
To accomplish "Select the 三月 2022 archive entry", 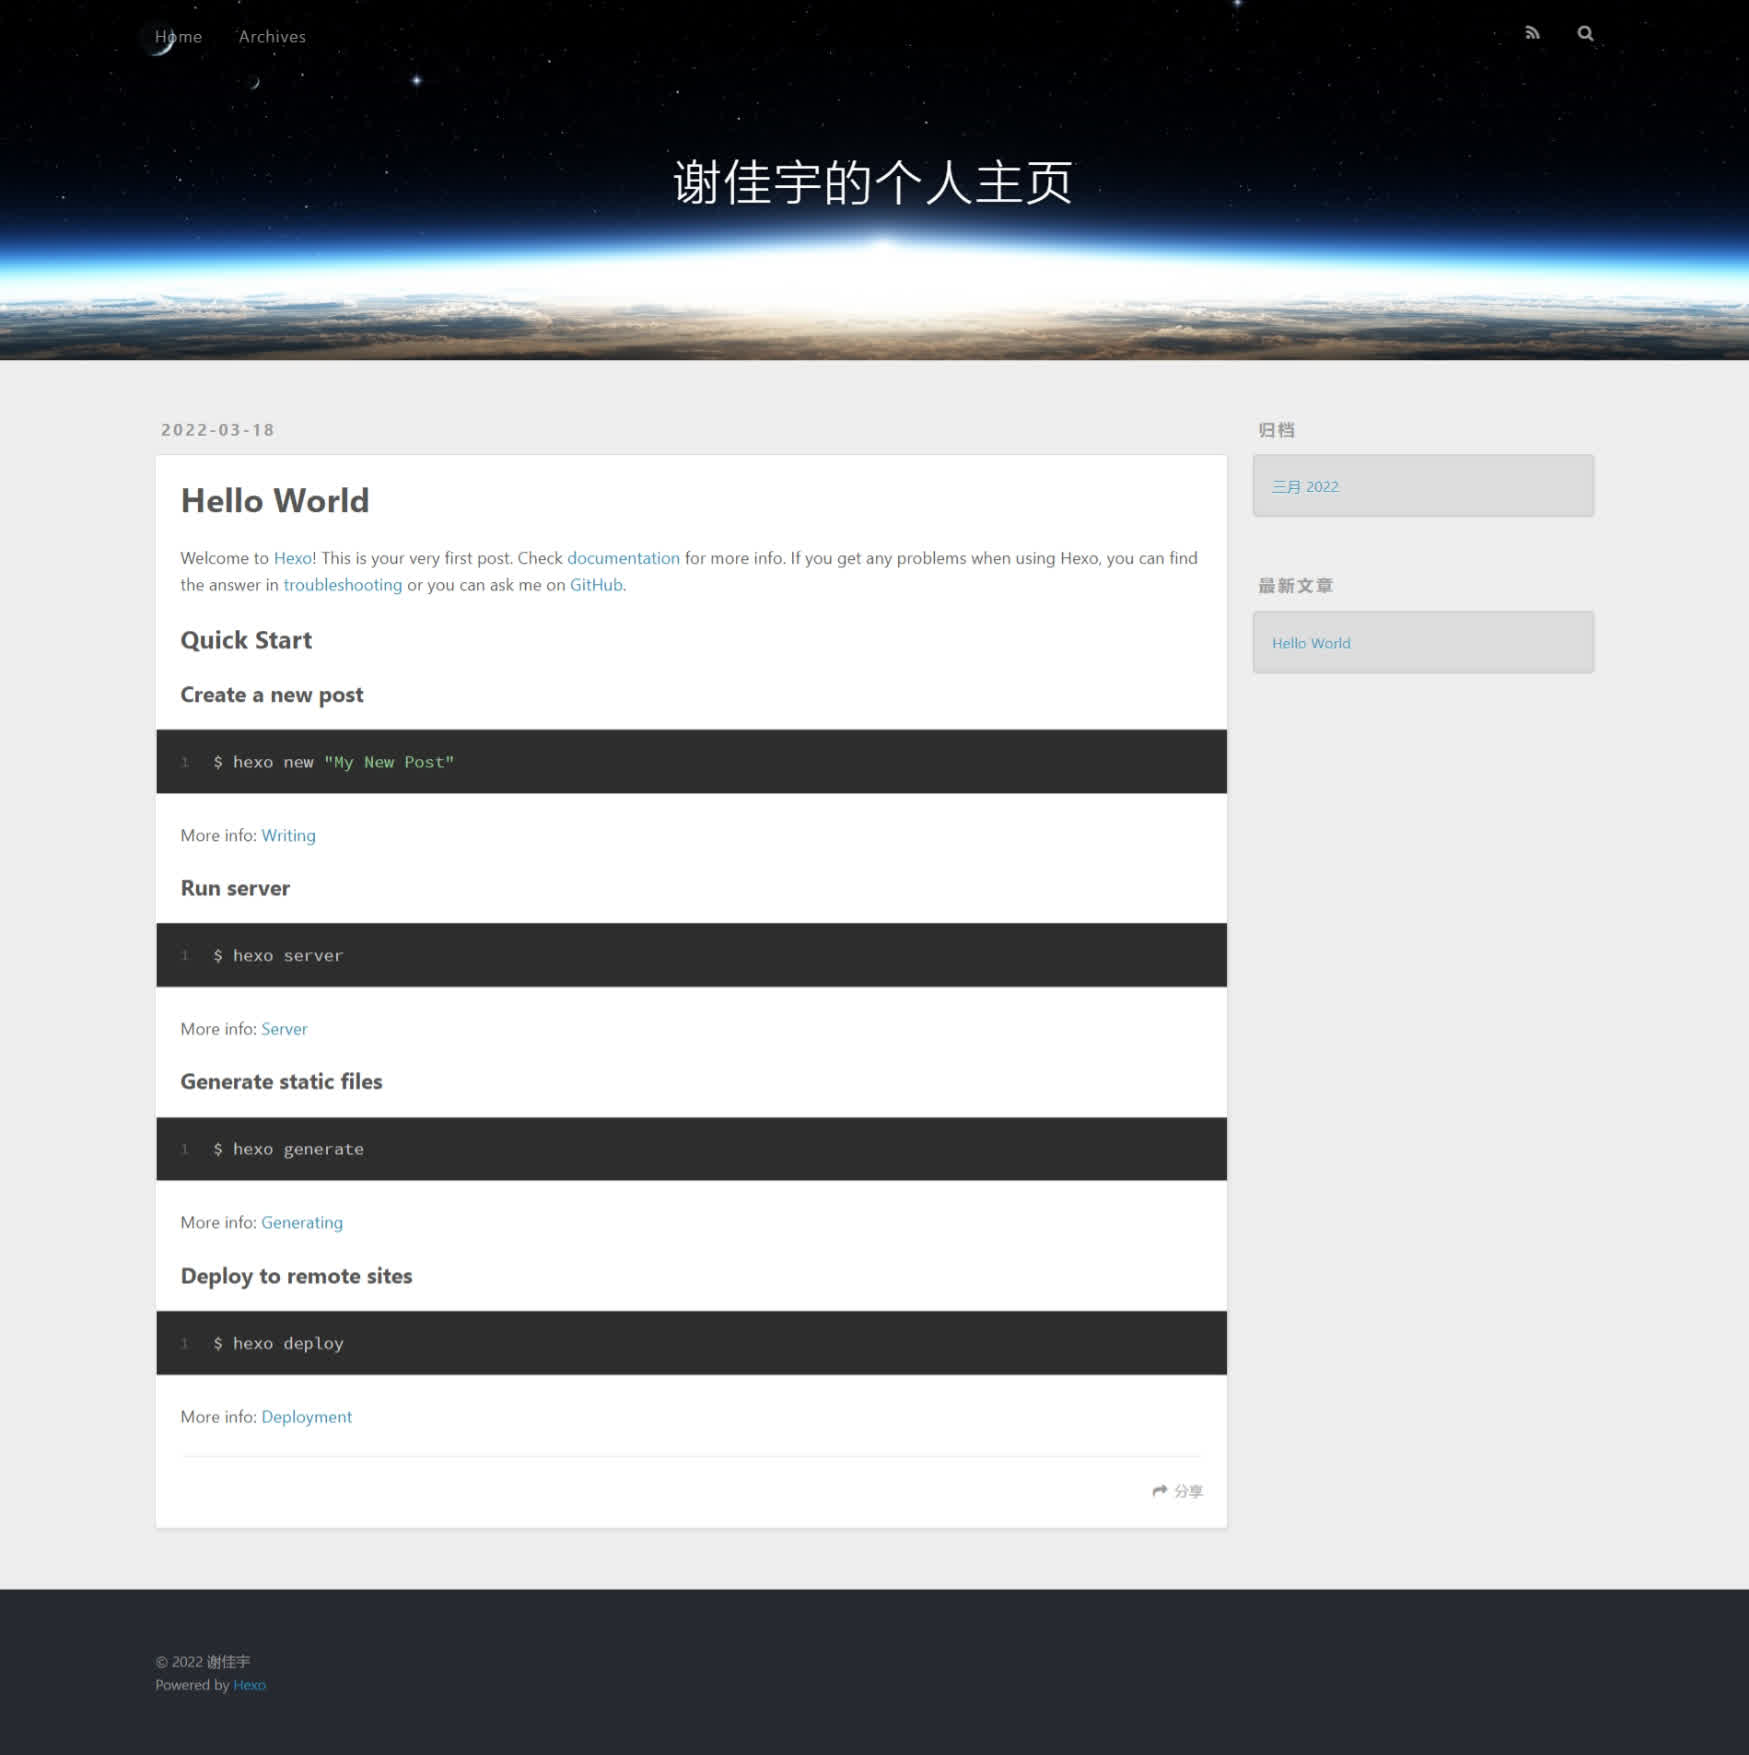I will pos(1305,487).
